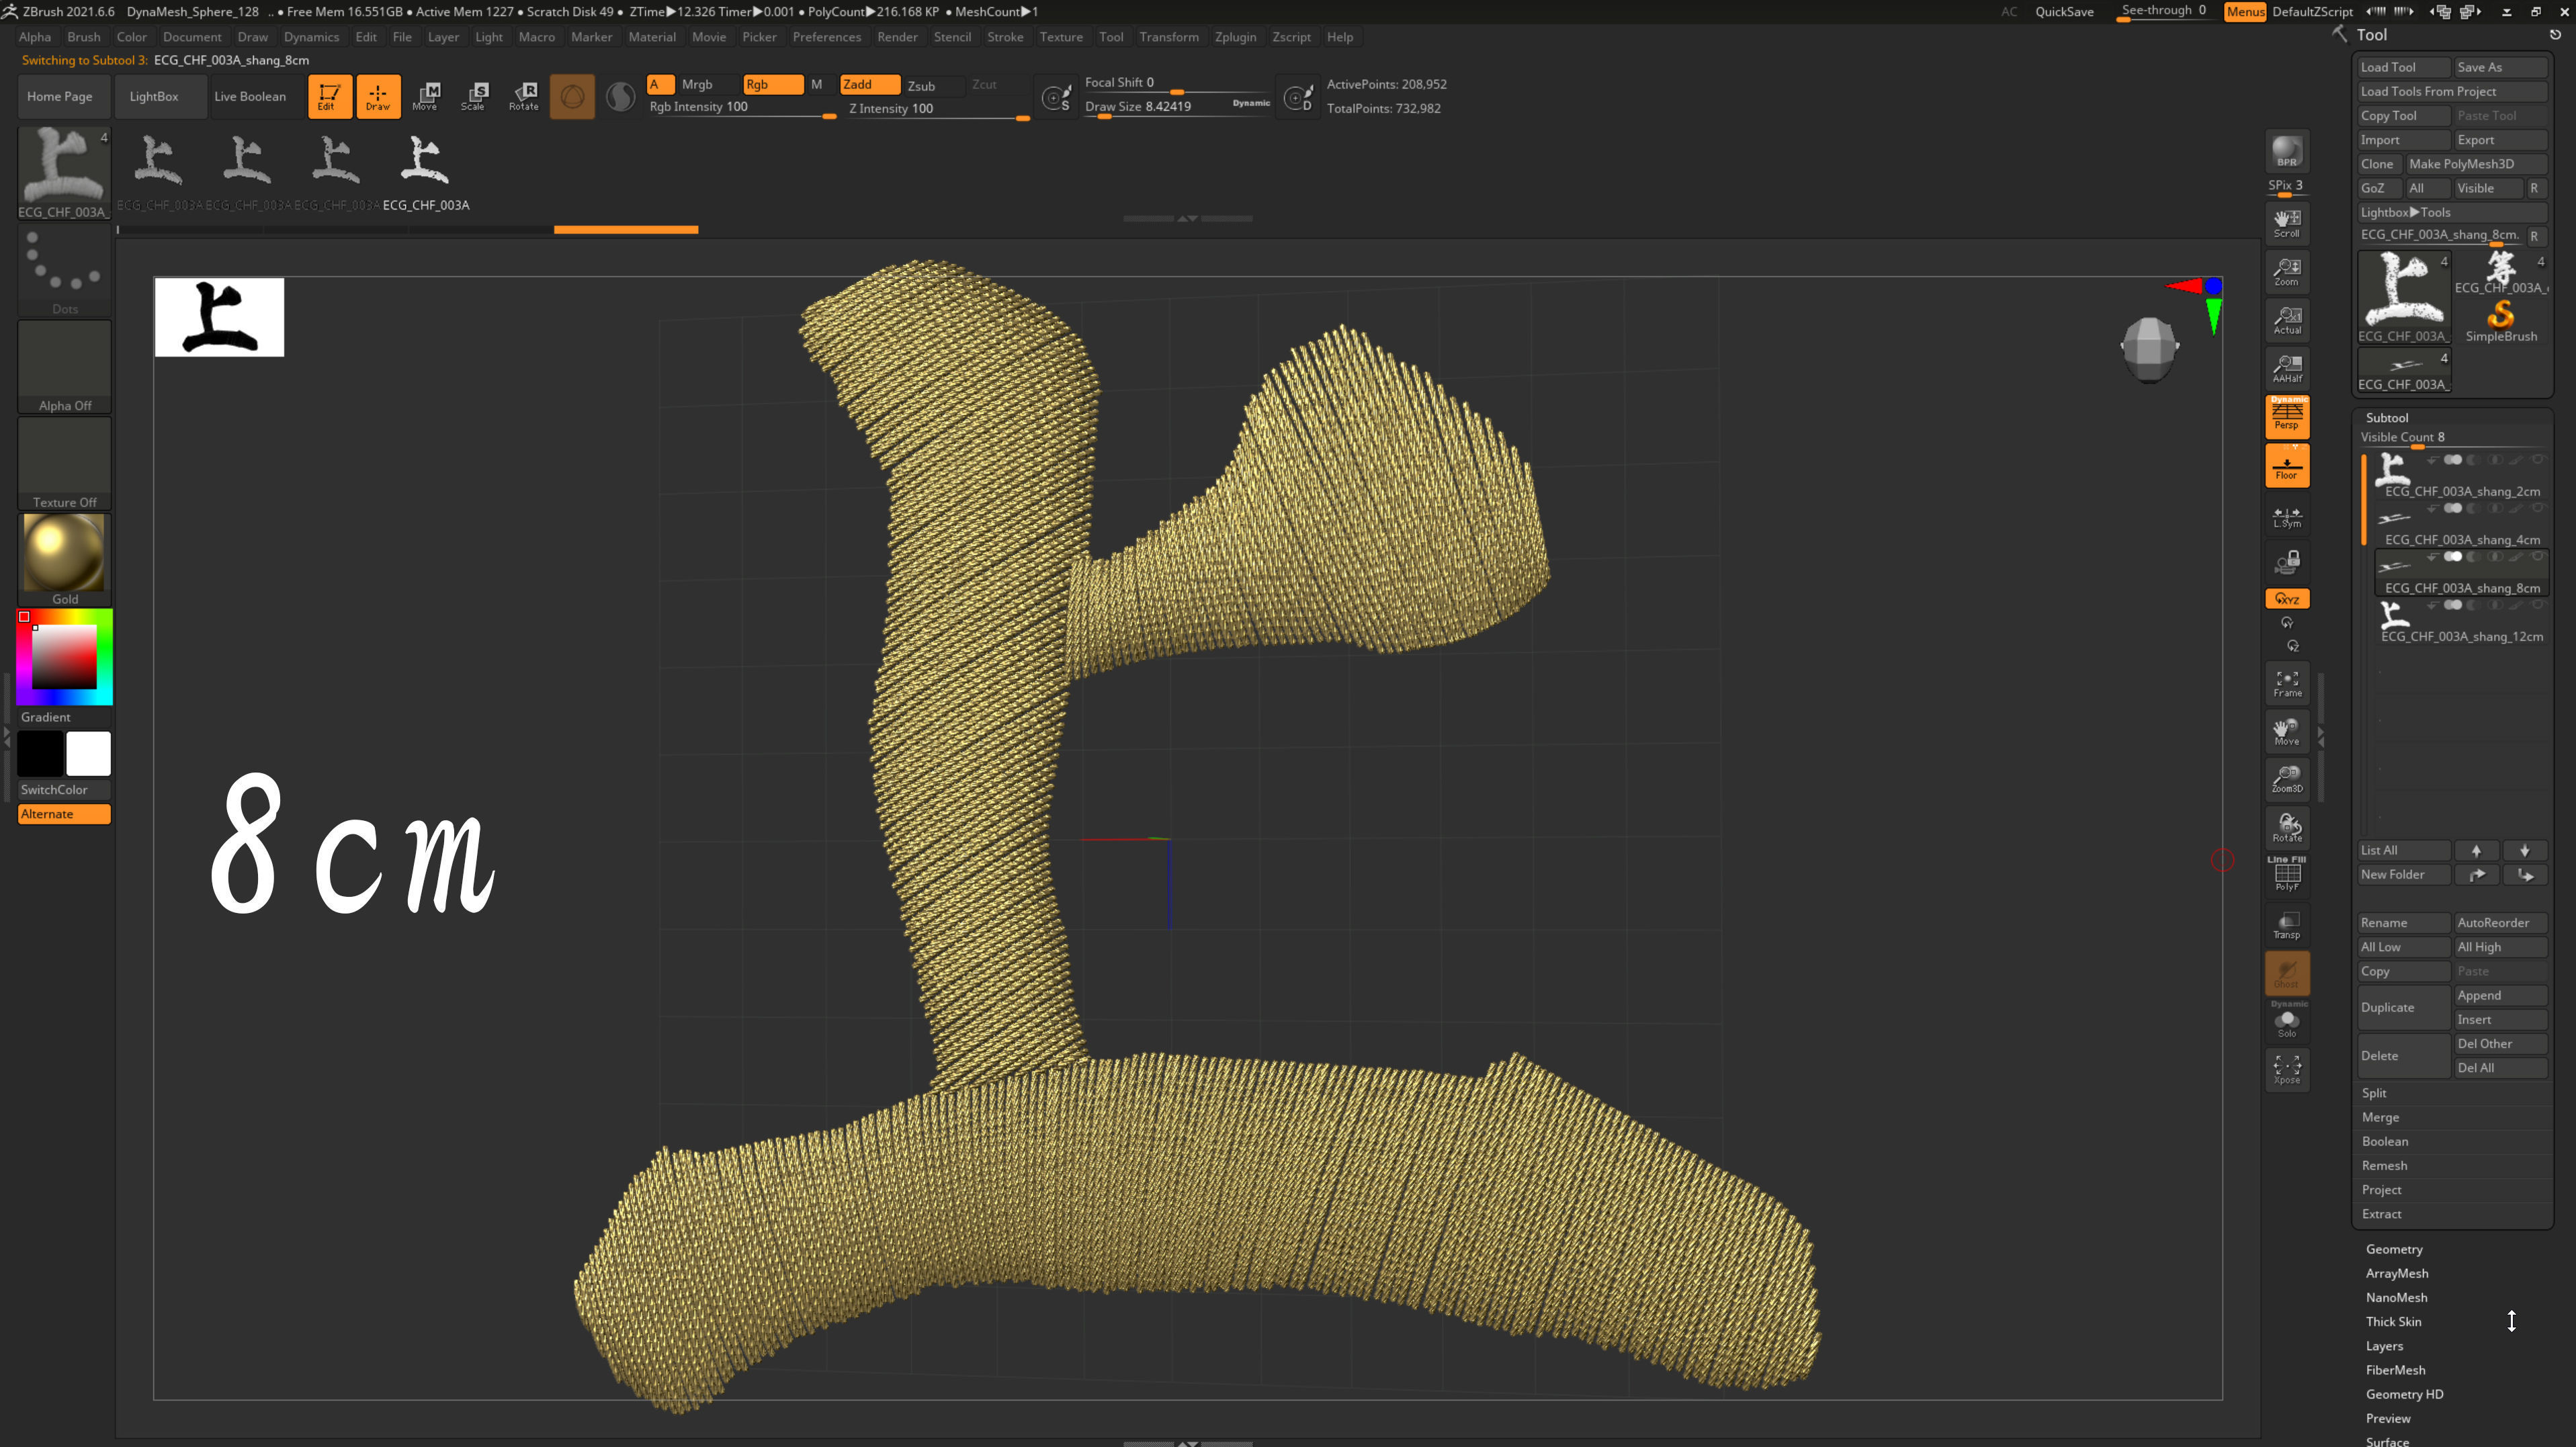Click the right shelf Rotate icon
2576x1447 pixels.
pos(2286,828)
